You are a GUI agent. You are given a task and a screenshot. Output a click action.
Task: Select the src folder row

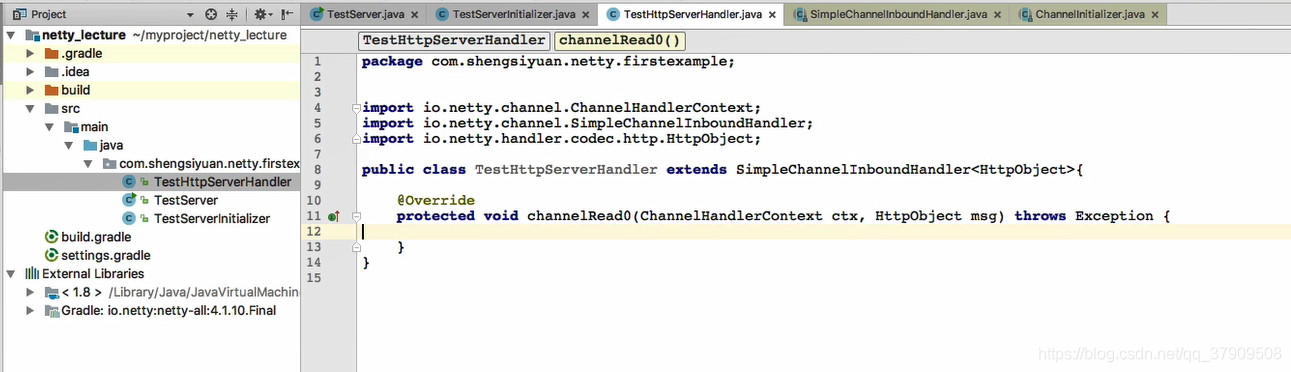point(150,109)
